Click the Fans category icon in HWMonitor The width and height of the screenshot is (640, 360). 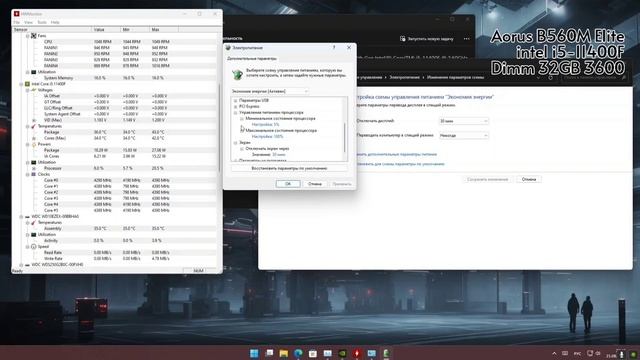[34, 36]
